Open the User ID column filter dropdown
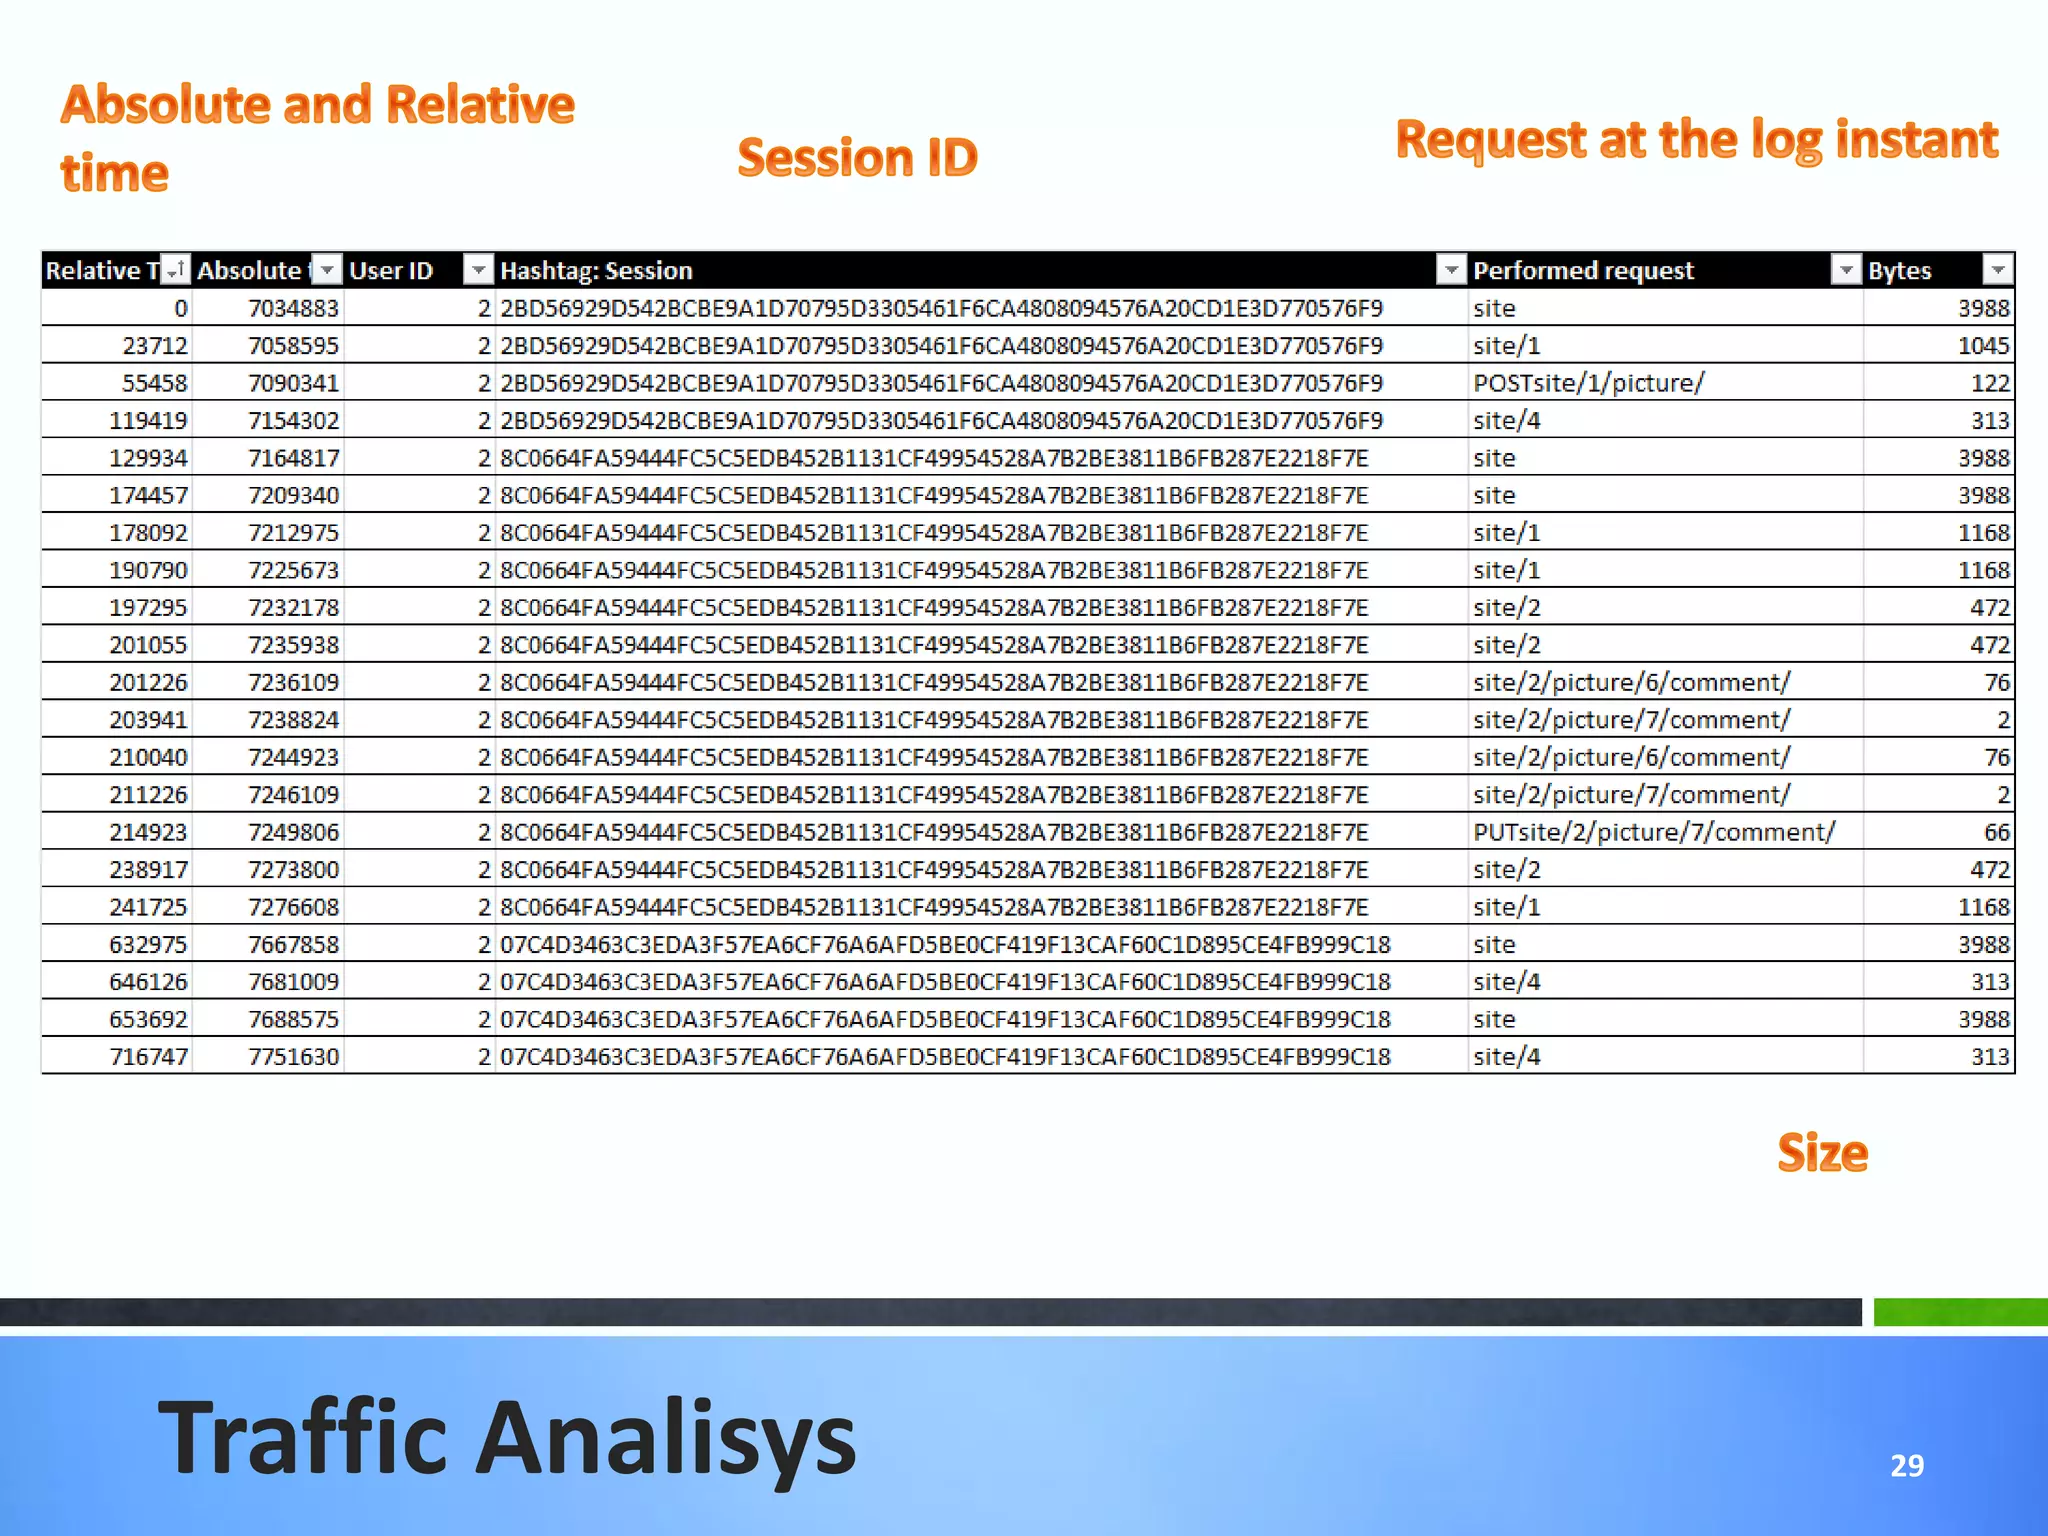Image resolution: width=2048 pixels, height=1536 pixels. pyautogui.click(x=479, y=270)
